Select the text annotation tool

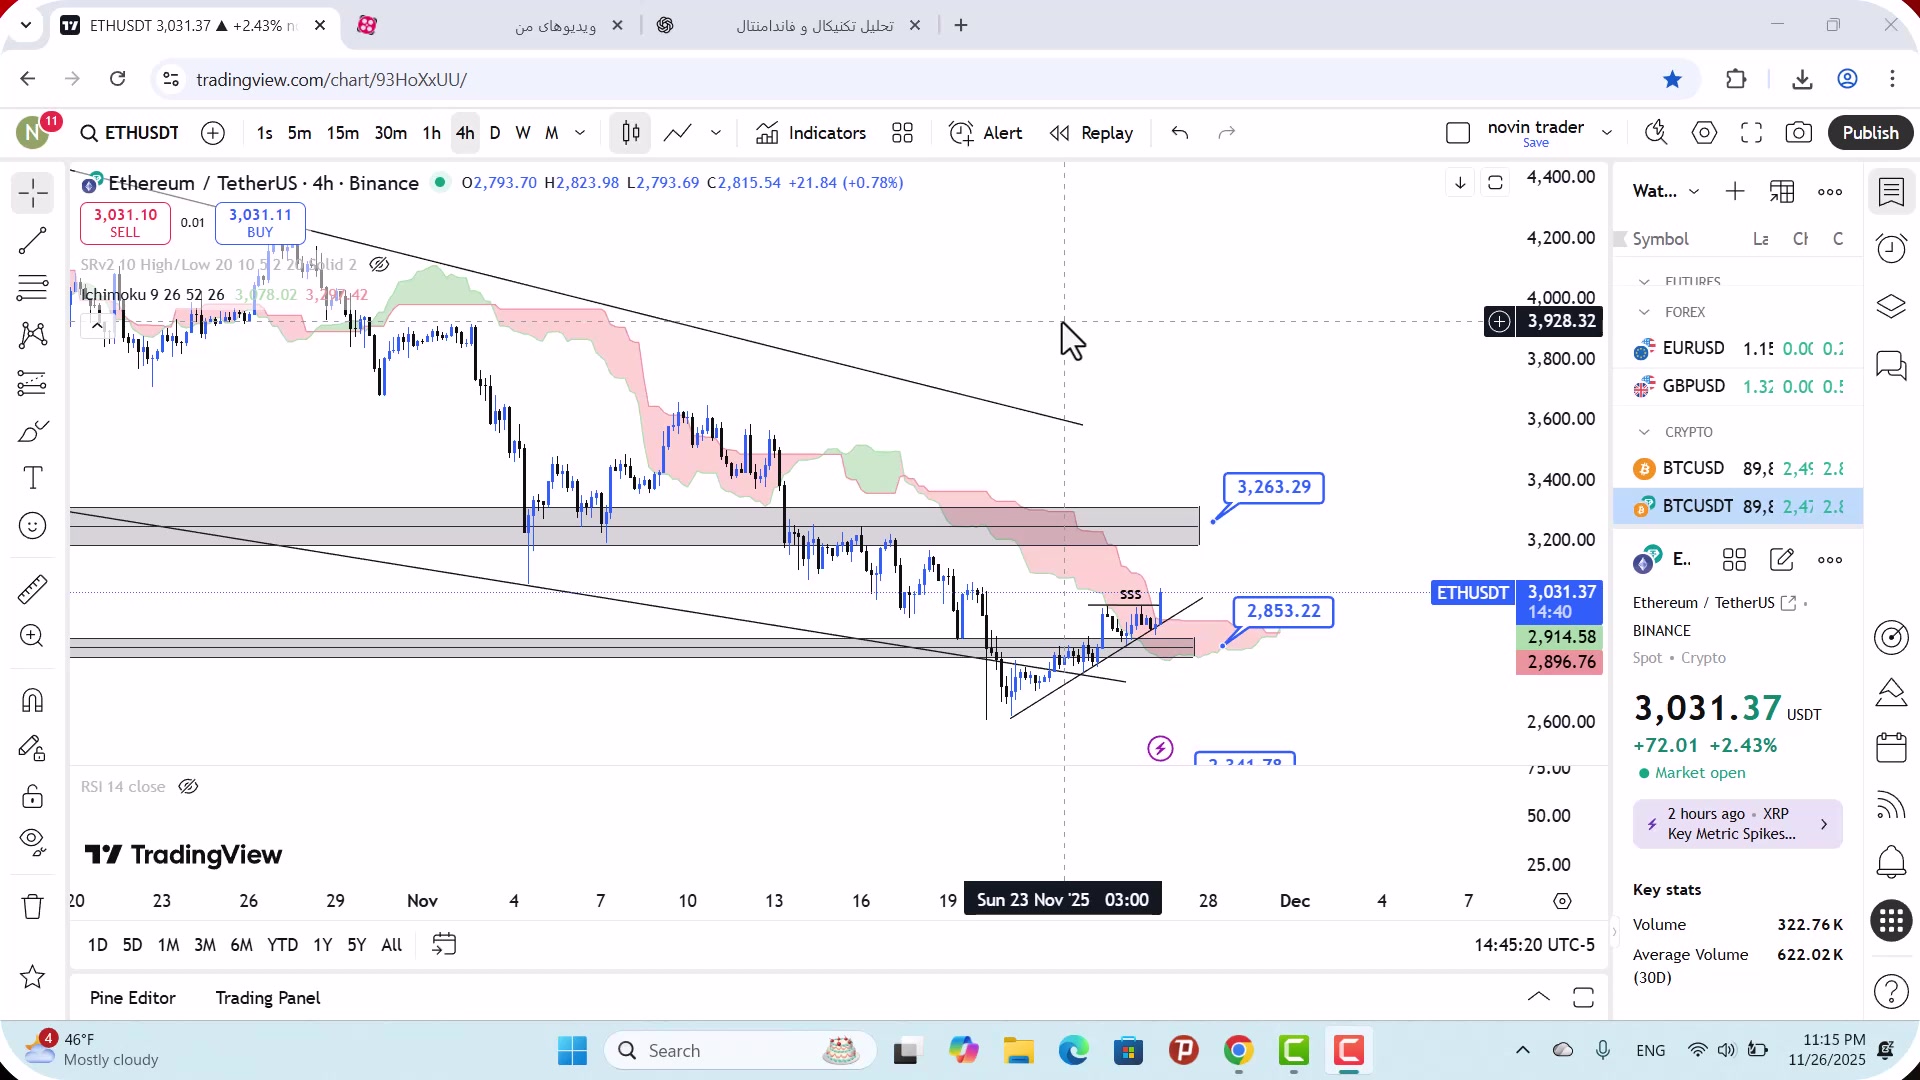32,478
